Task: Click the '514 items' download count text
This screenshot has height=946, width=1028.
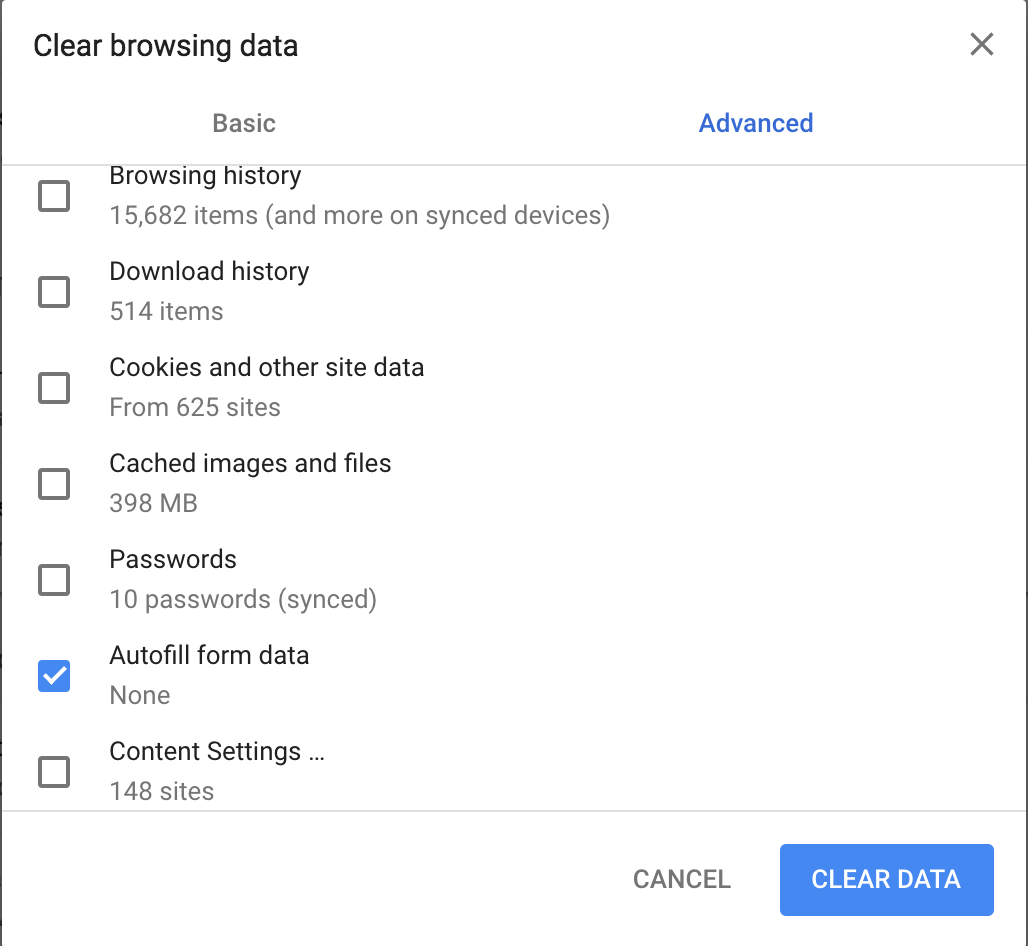Action: click(166, 311)
